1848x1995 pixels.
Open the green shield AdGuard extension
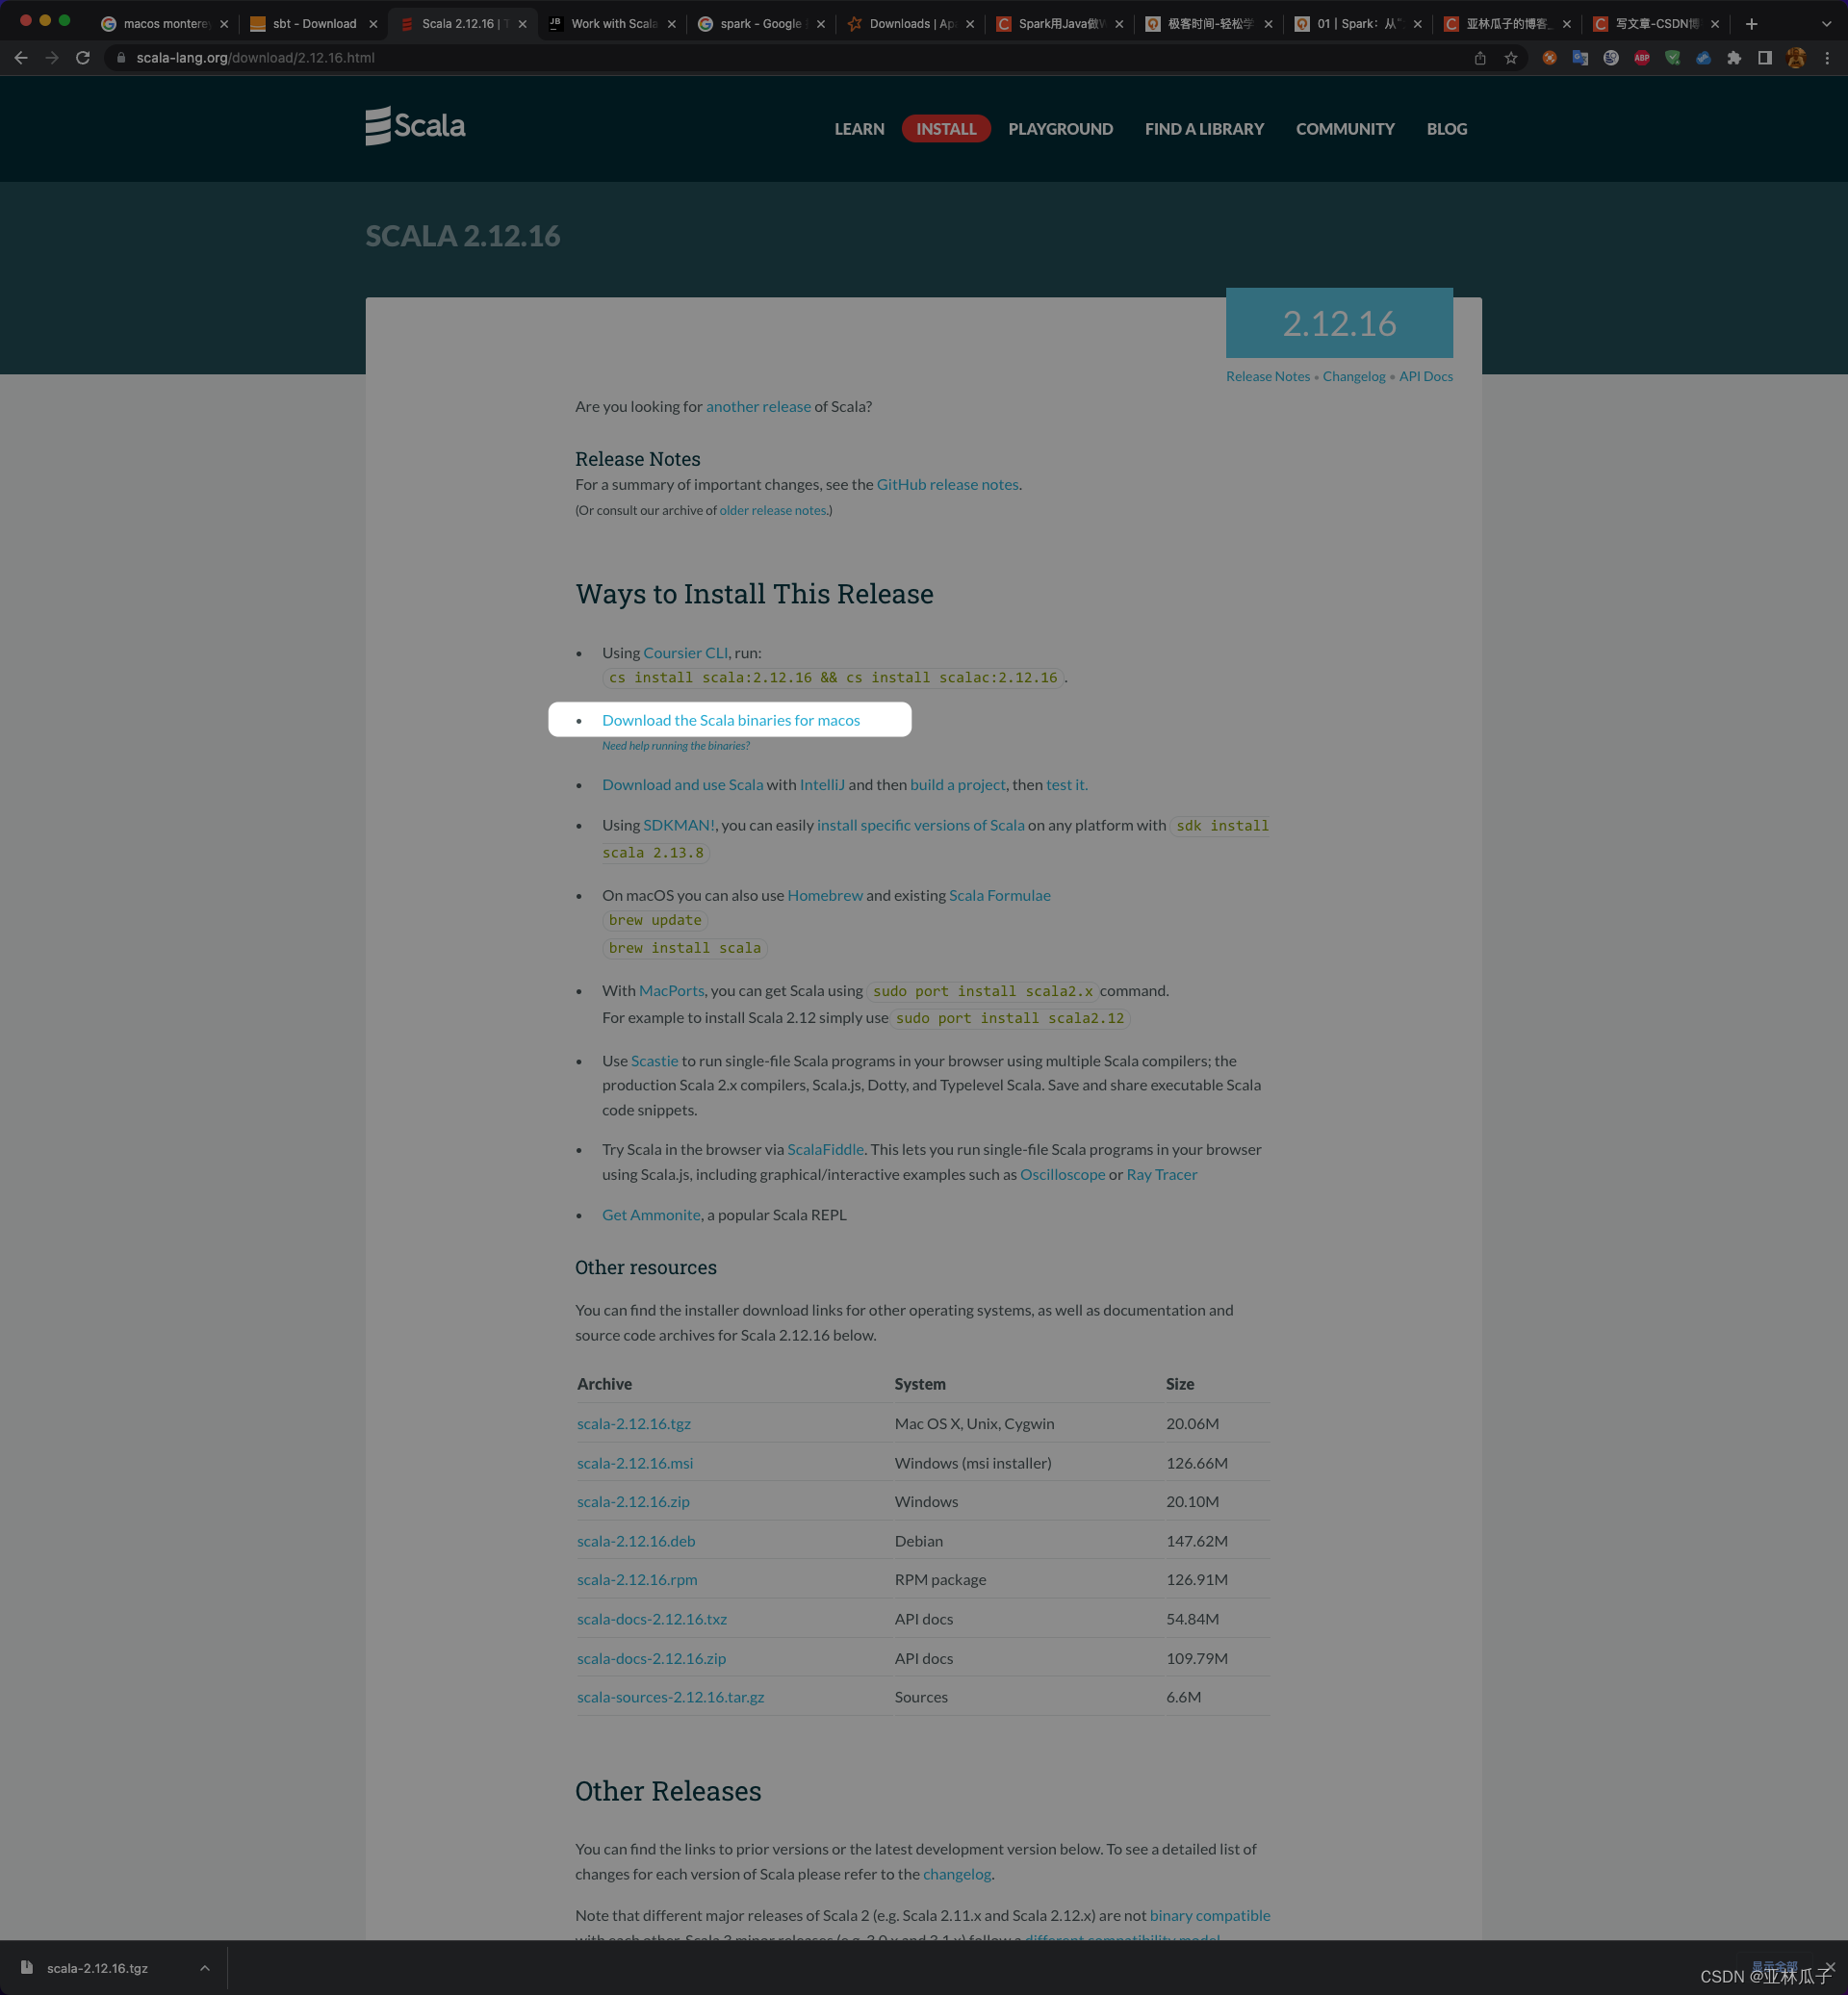(x=1673, y=58)
